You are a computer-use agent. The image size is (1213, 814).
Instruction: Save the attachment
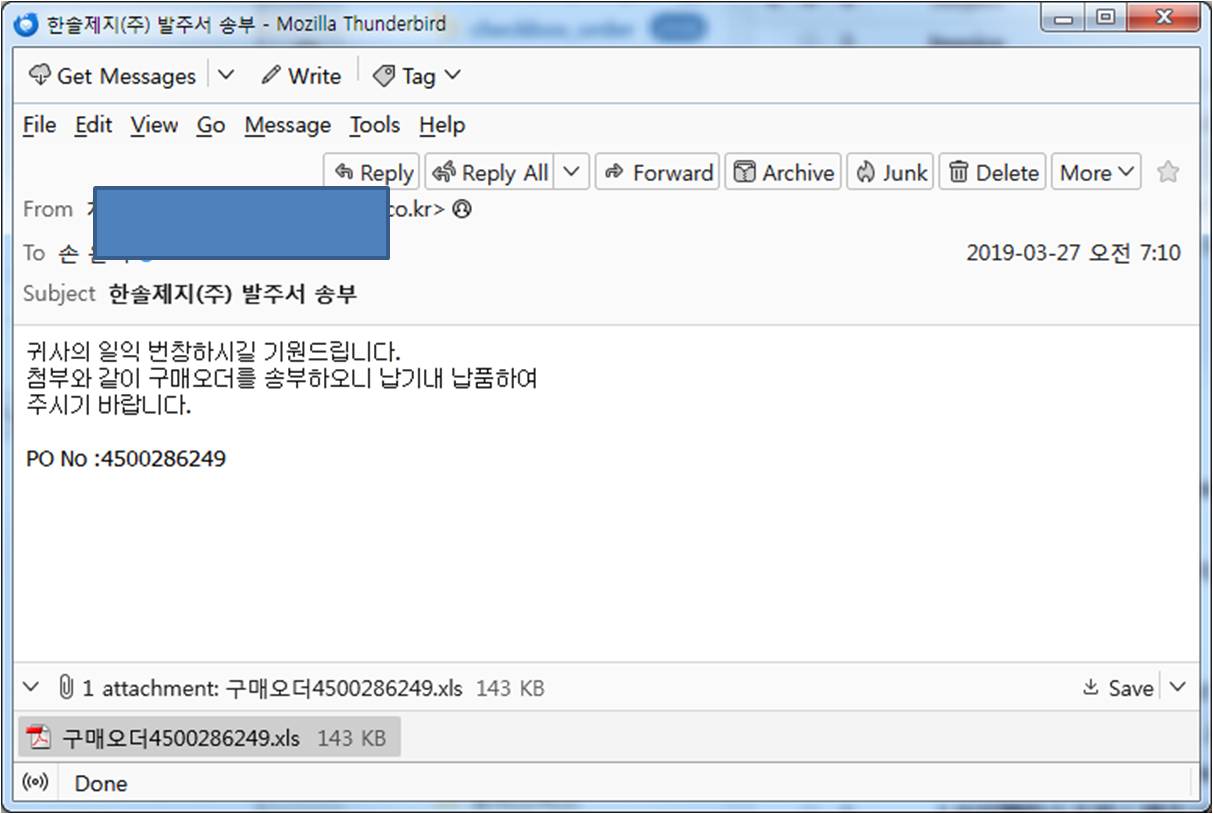coord(1118,688)
